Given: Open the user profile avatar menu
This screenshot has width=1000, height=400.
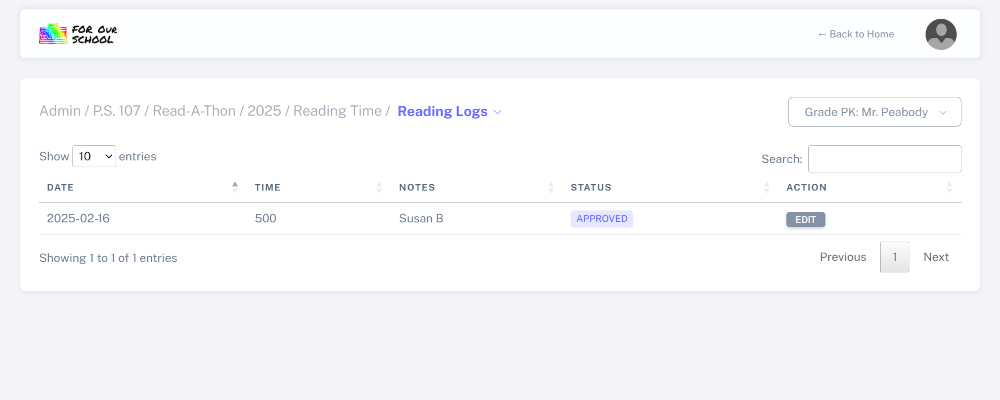Looking at the screenshot, I should pos(941,34).
